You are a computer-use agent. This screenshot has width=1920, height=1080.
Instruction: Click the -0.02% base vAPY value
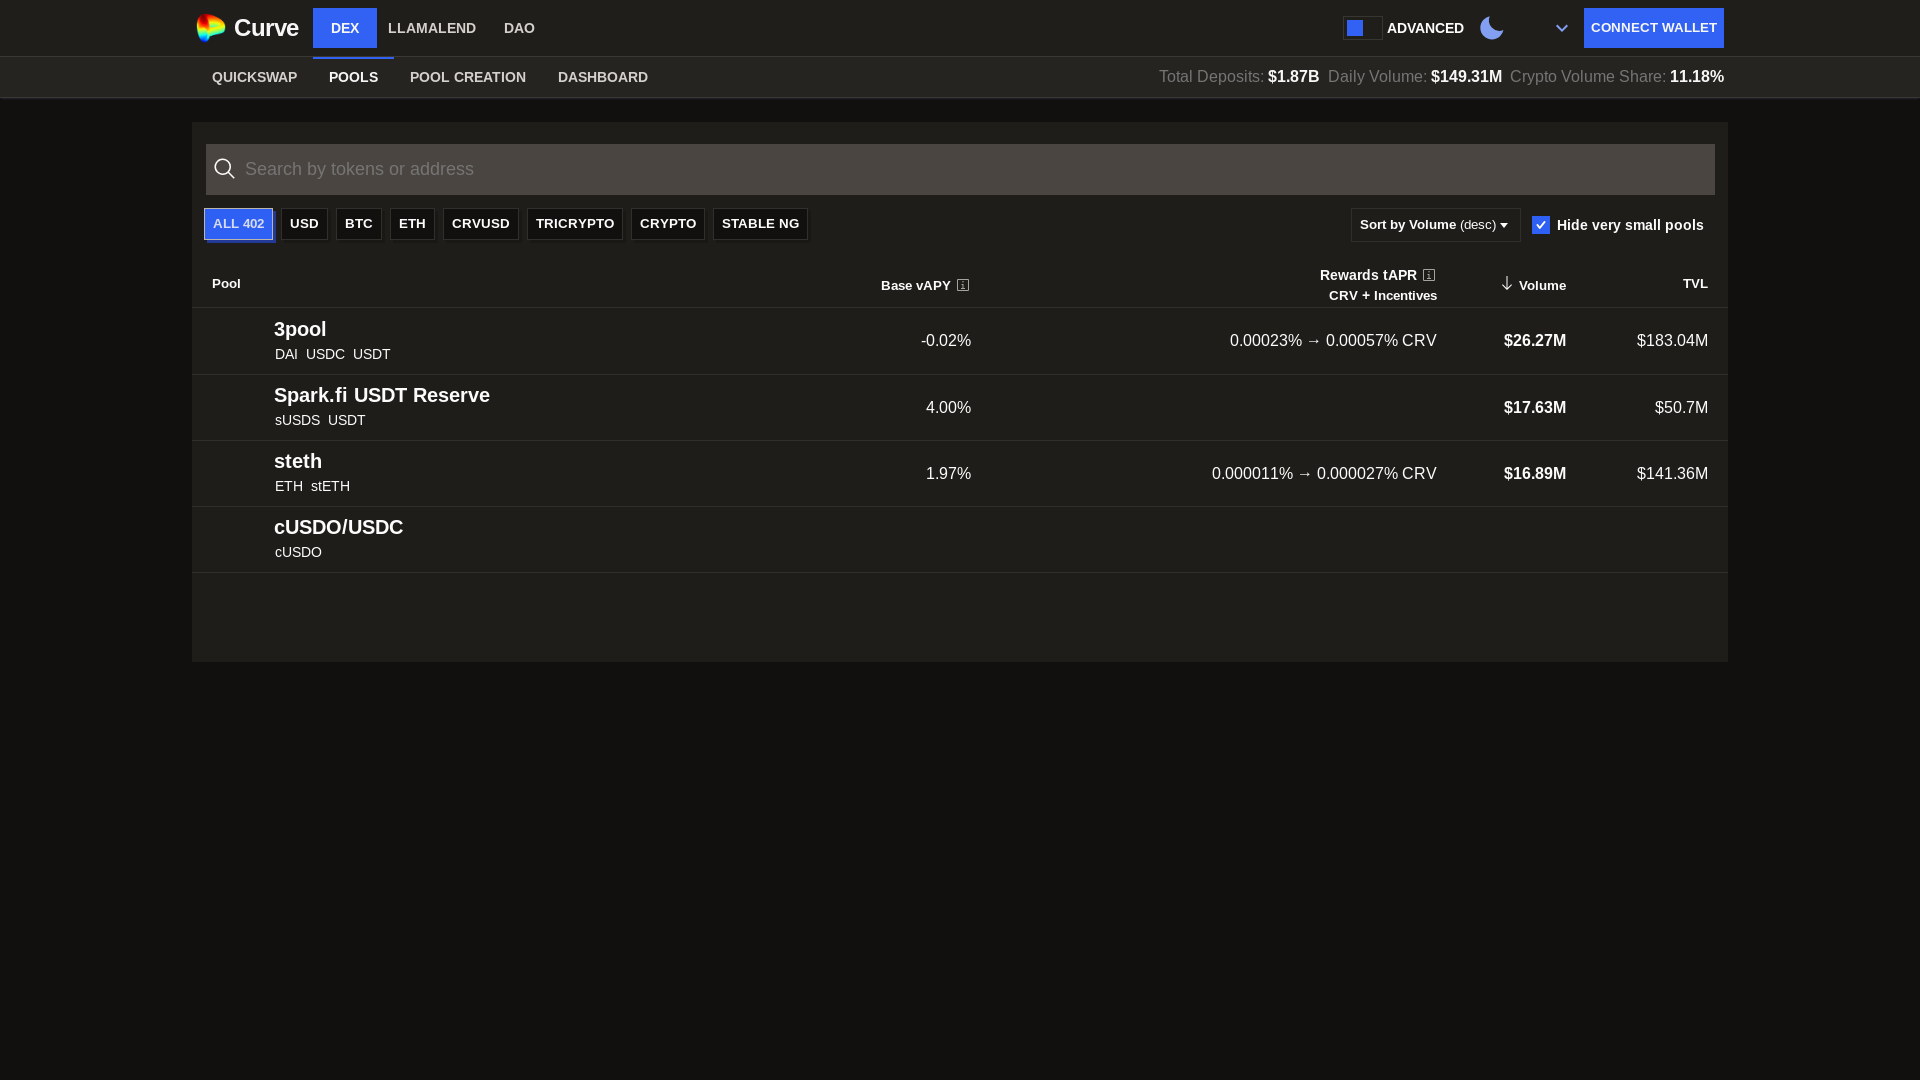pos(946,341)
